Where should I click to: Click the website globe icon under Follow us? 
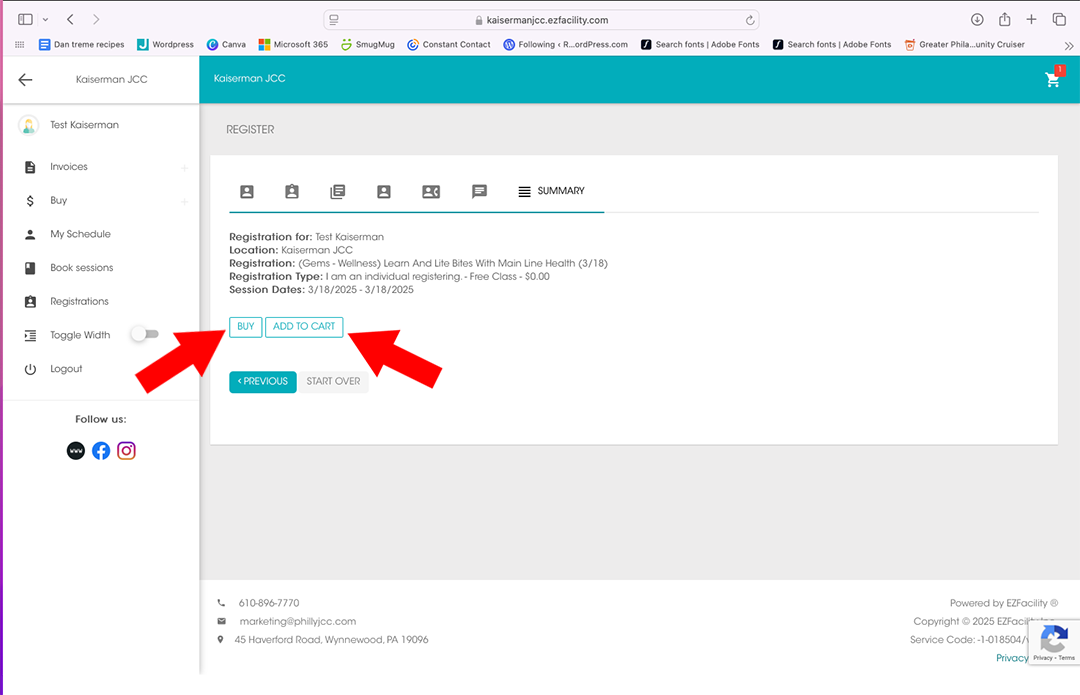[x=76, y=451]
